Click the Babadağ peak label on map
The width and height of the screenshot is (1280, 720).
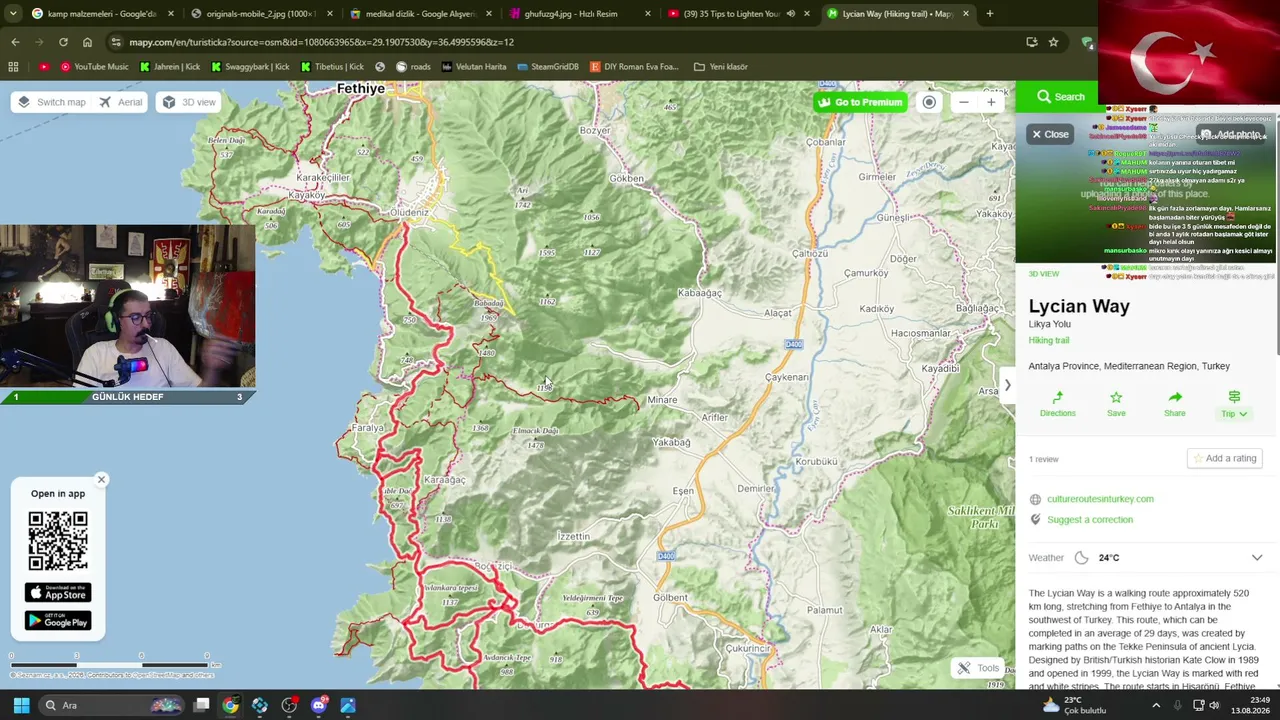coord(488,303)
